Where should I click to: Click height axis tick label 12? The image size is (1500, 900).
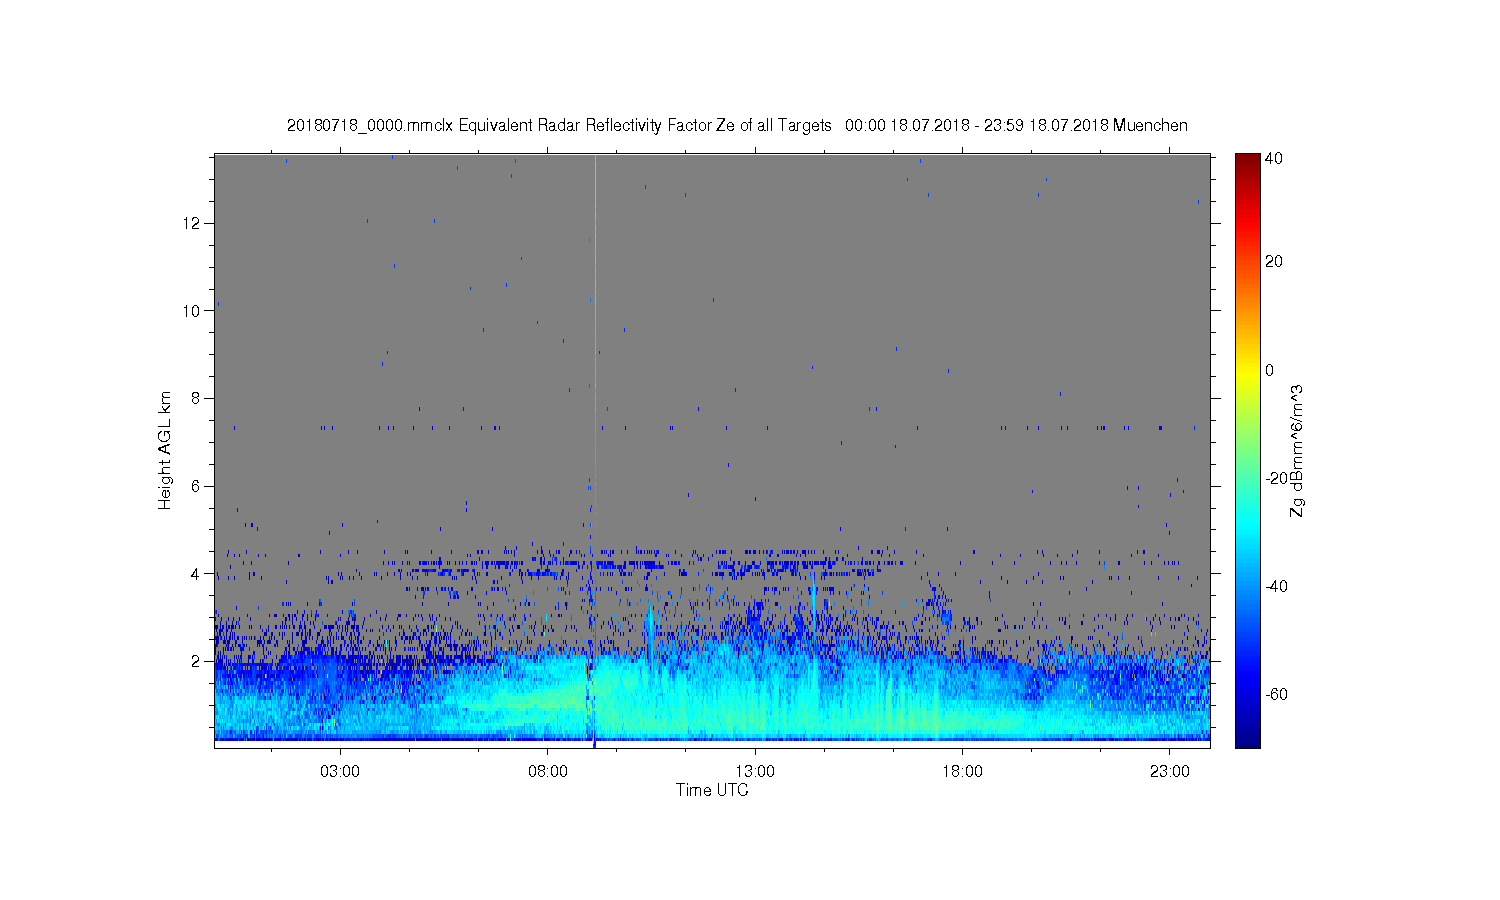coord(193,223)
